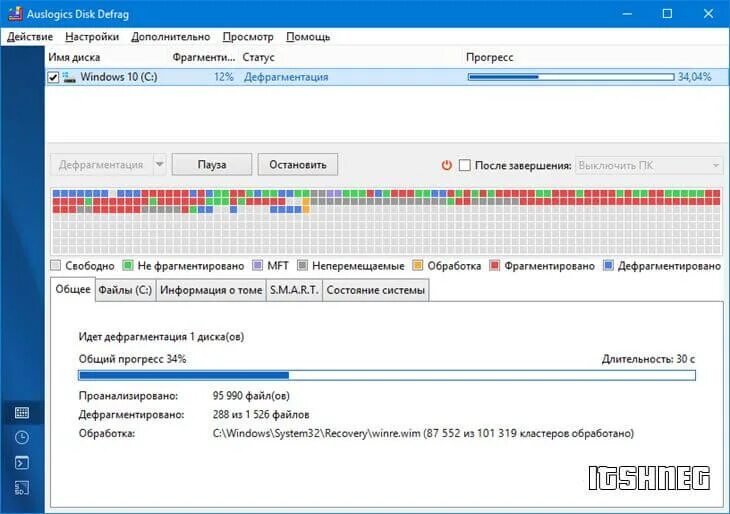
Task: Click the Свободно legend color swatch
Action: point(55,265)
